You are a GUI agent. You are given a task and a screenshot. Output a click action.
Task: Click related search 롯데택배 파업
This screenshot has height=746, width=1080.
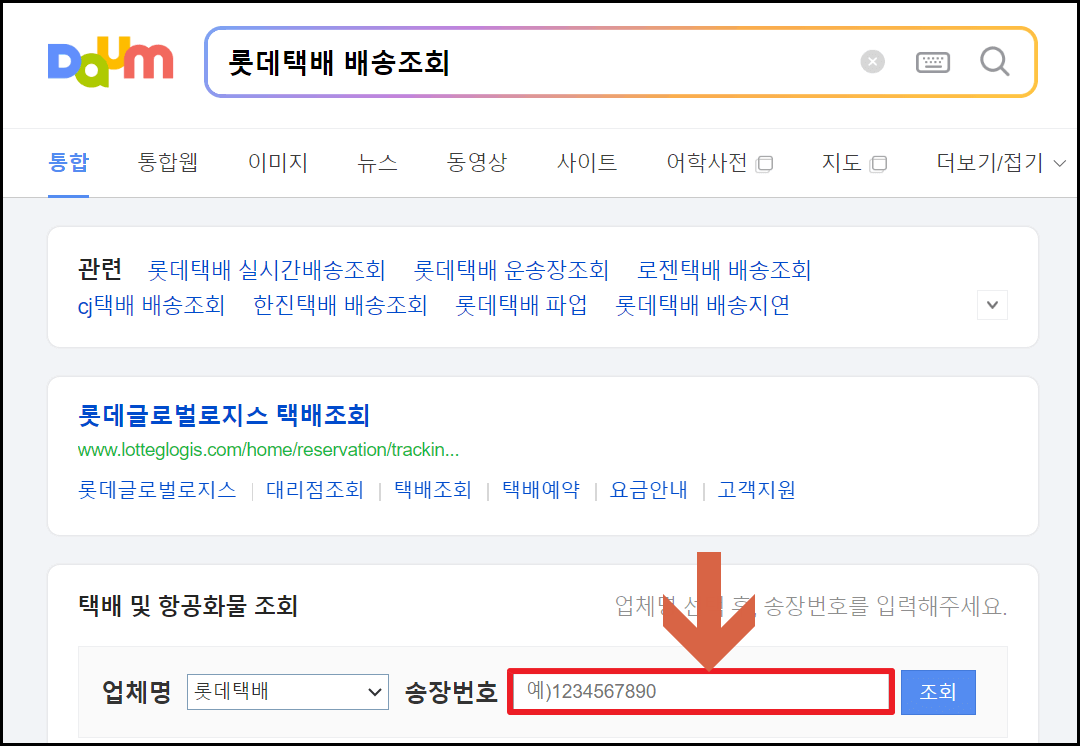coord(521,305)
